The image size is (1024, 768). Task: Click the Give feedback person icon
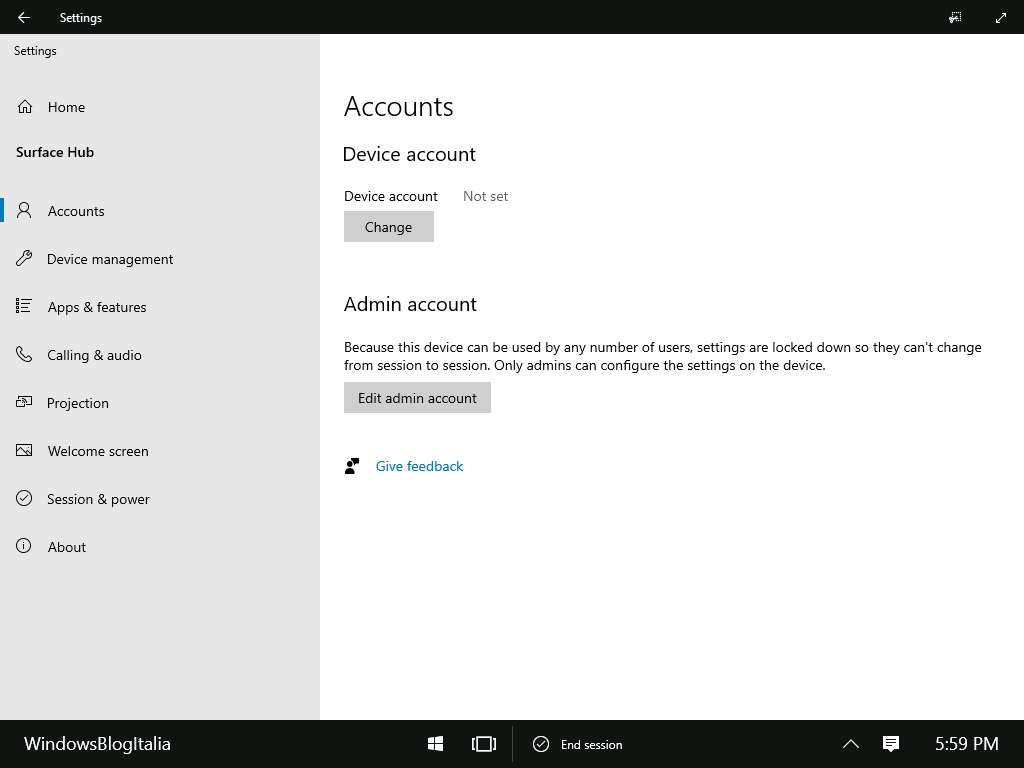pyautogui.click(x=352, y=466)
